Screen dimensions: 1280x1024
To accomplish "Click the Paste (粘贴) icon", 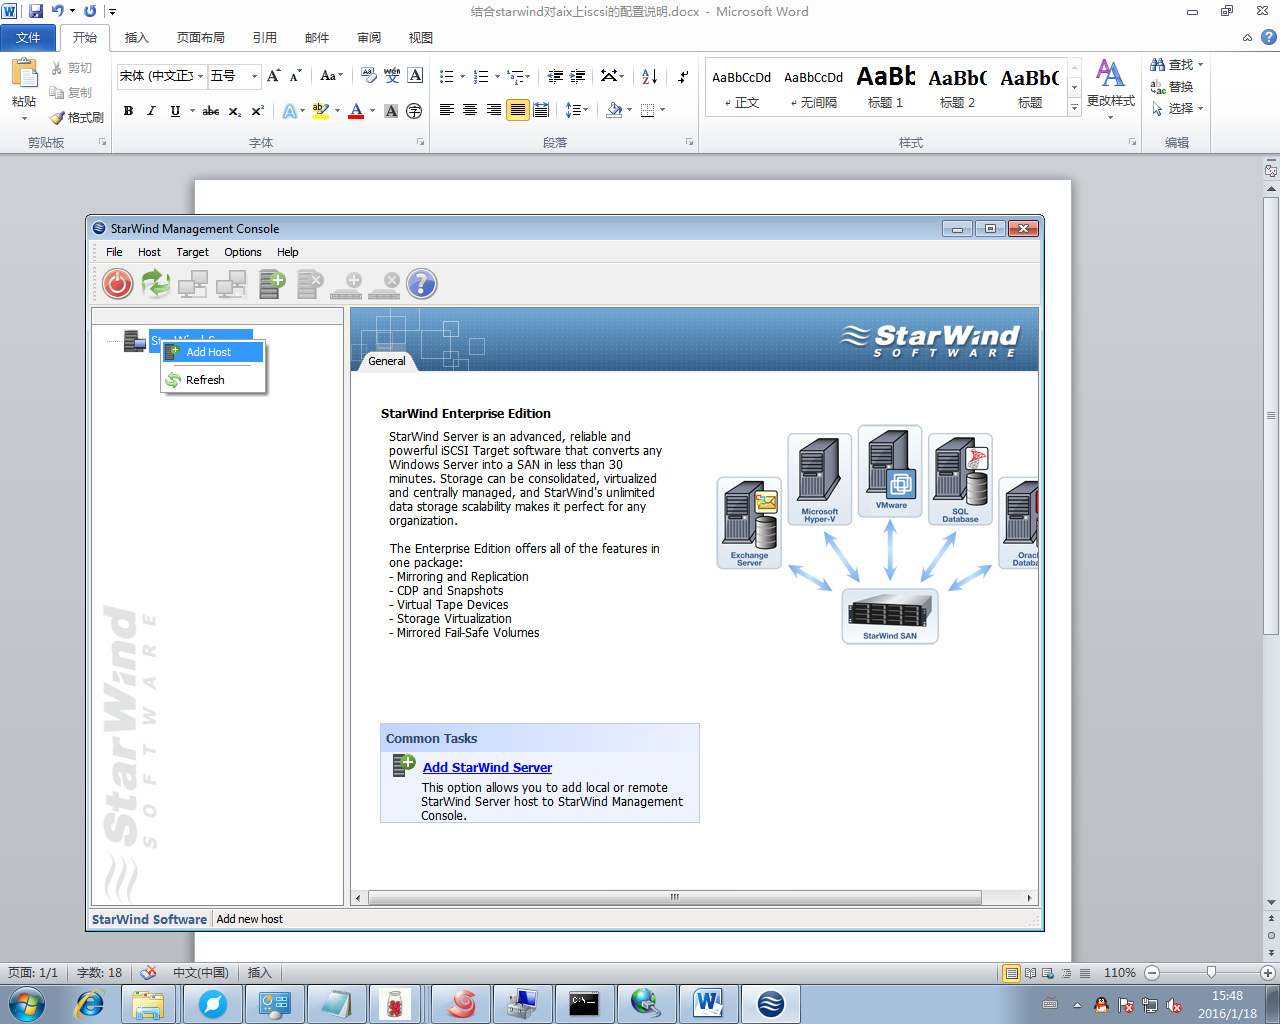I will click(24, 73).
